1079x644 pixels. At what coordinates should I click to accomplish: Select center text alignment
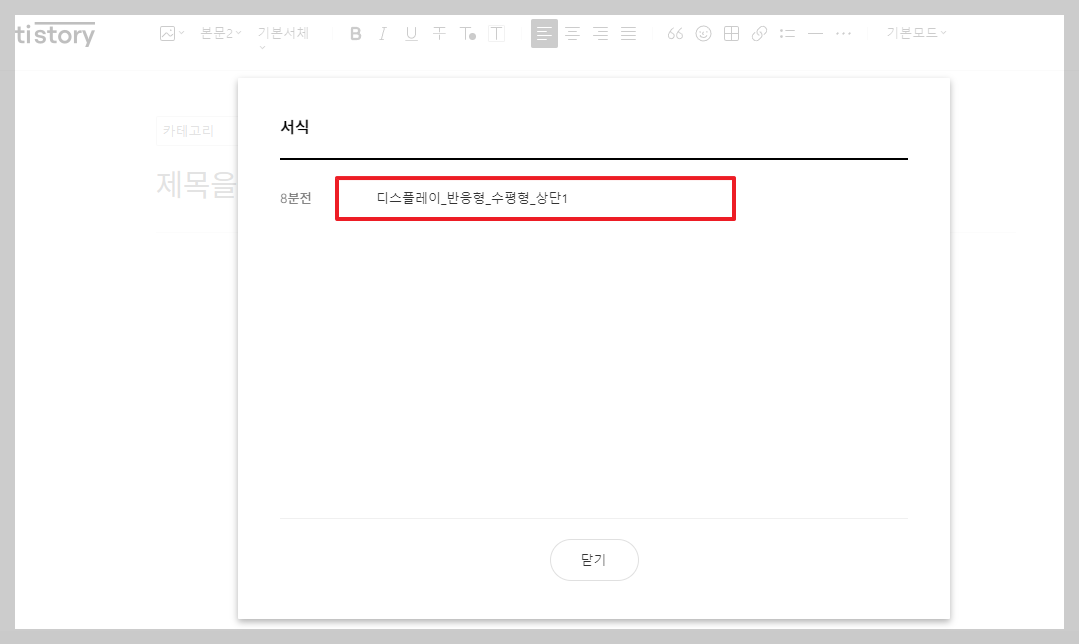coord(572,33)
